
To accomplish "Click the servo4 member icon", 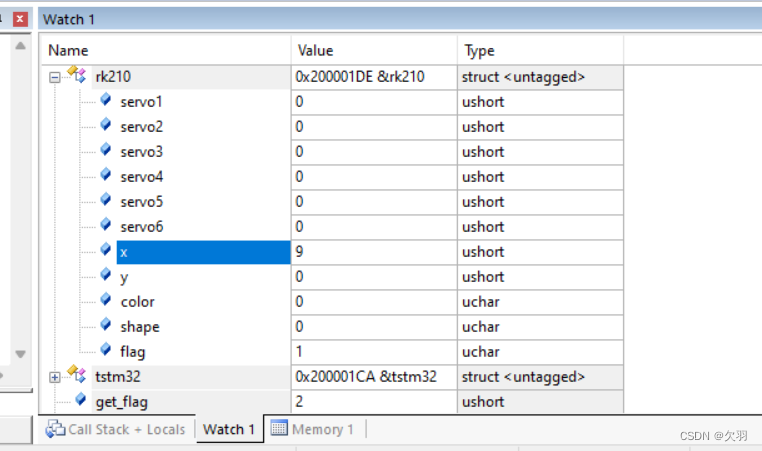I will coord(106,175).
